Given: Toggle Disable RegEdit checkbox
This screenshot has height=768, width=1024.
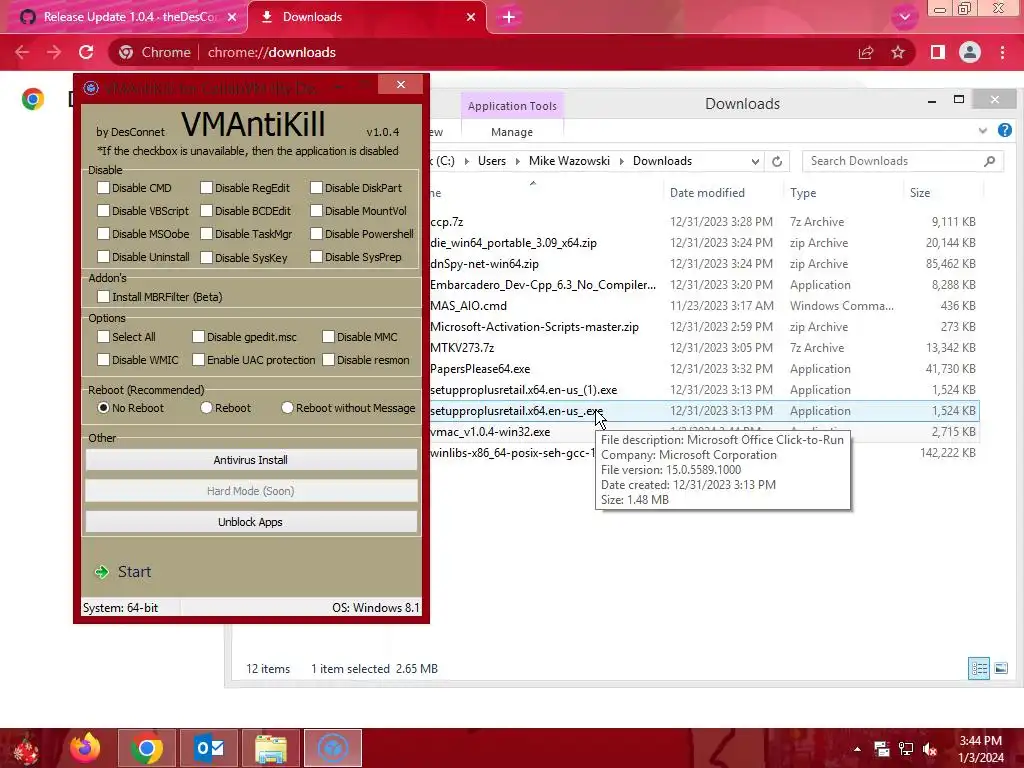Looking at the screenshot, I should pyautogui.click(x=206, y=187).
